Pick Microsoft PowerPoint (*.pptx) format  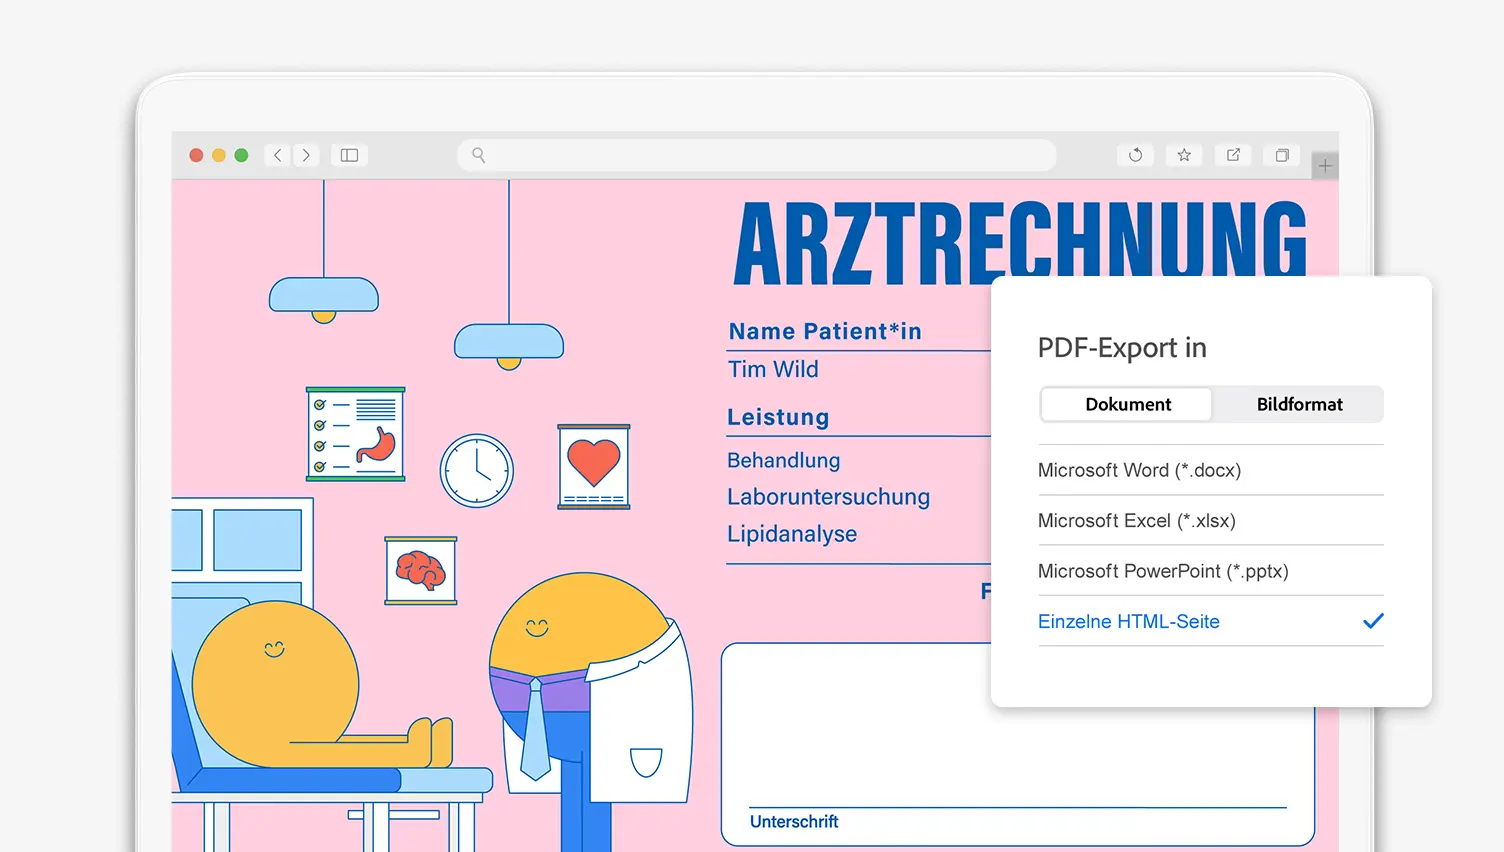click(x=1162, y=571)
